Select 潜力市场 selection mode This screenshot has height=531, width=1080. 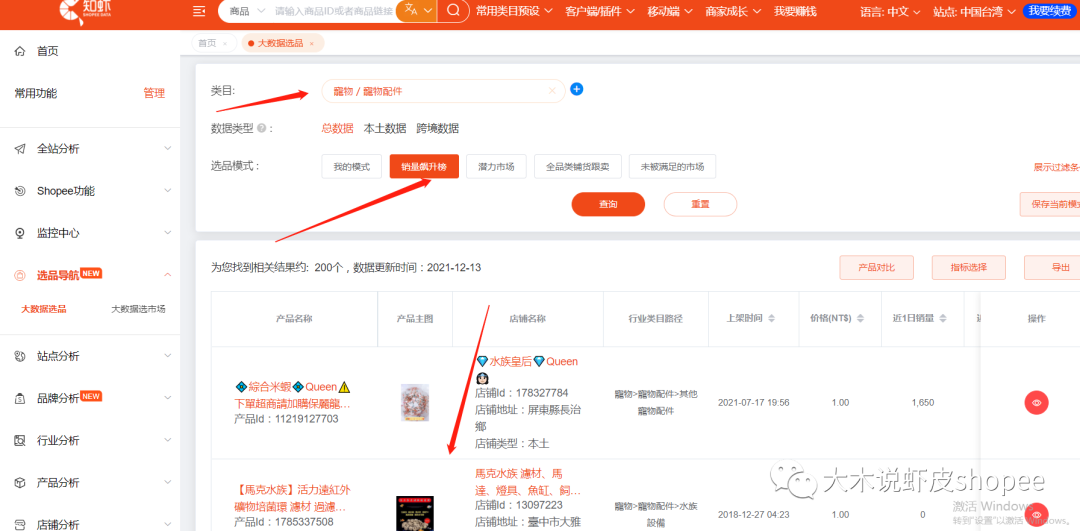click(496, 167)
